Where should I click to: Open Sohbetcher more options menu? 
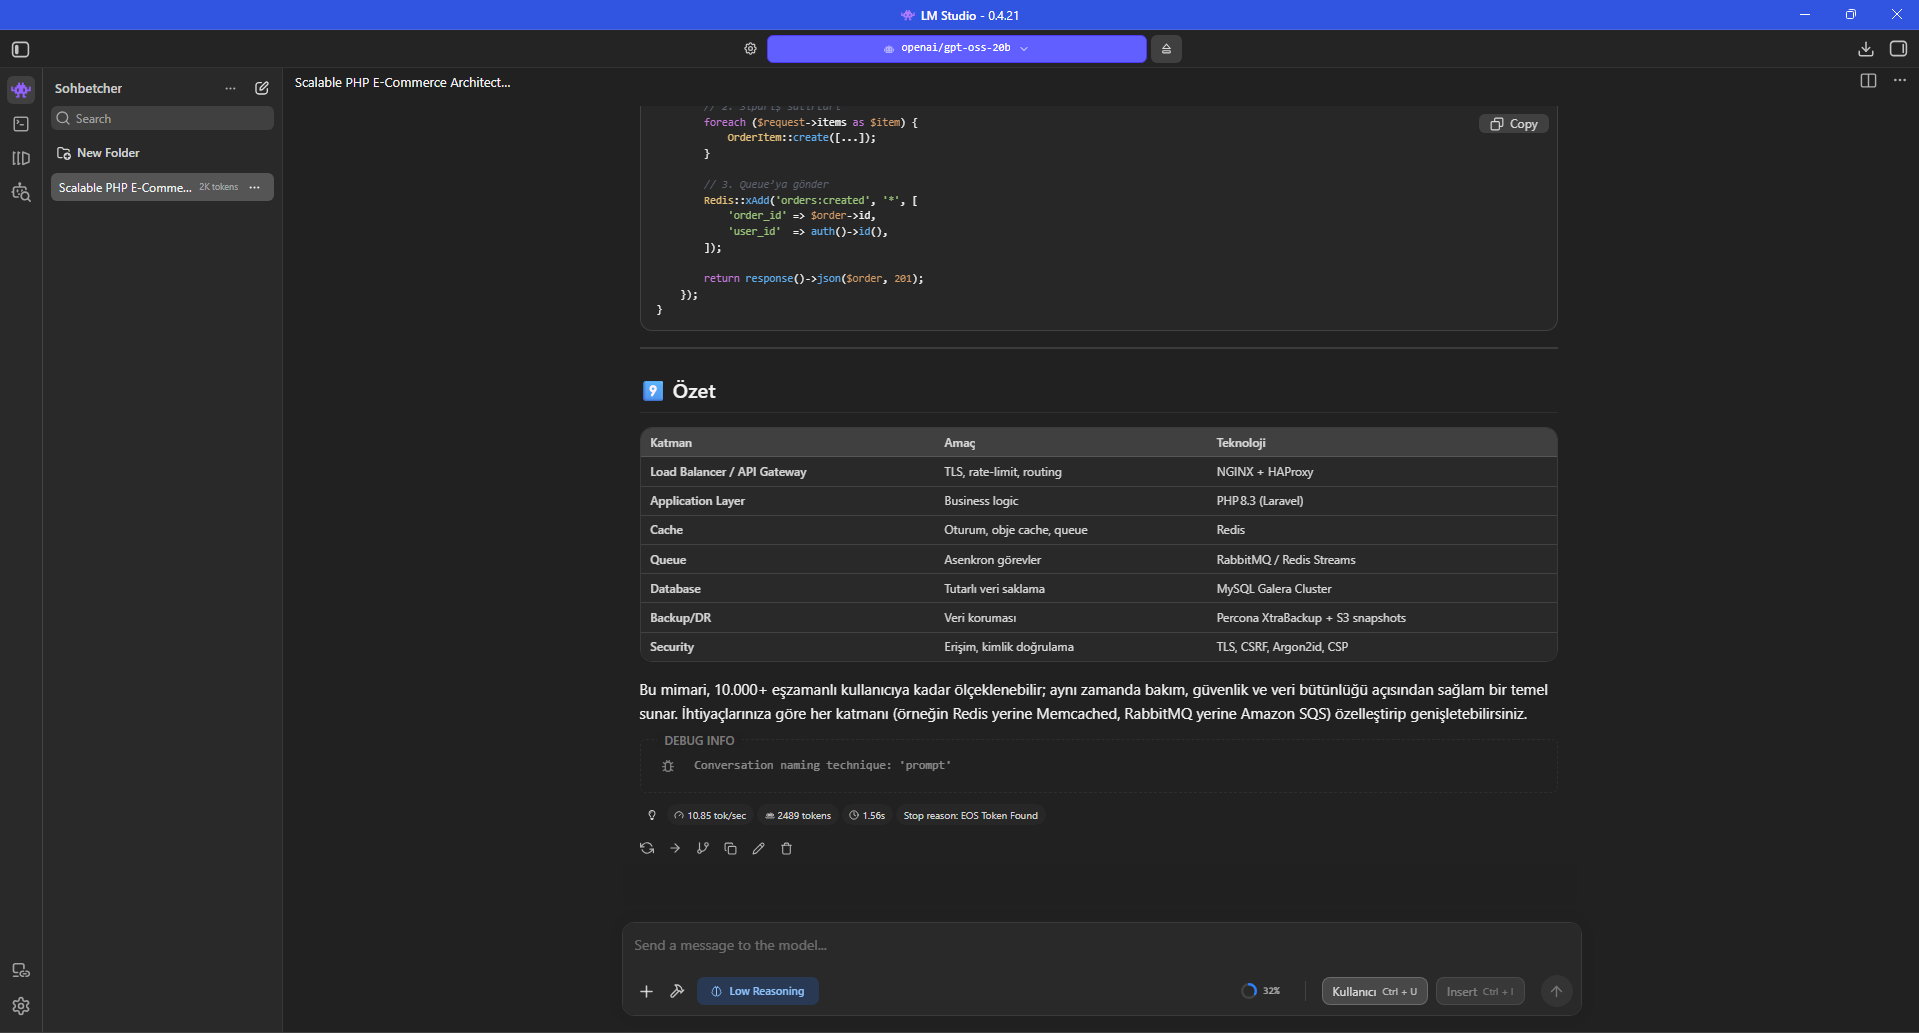click(231, 88)
